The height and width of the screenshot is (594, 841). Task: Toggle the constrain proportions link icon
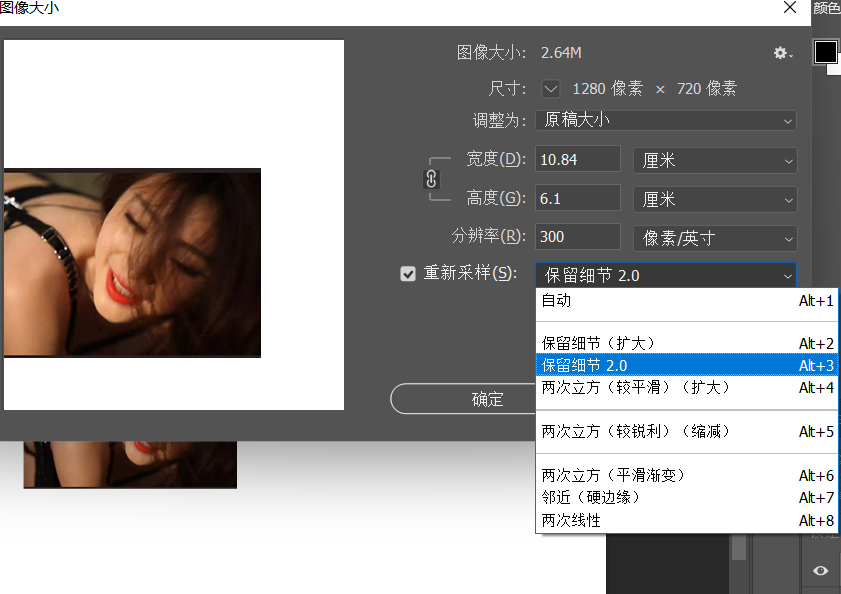click(x=431, y=179)
